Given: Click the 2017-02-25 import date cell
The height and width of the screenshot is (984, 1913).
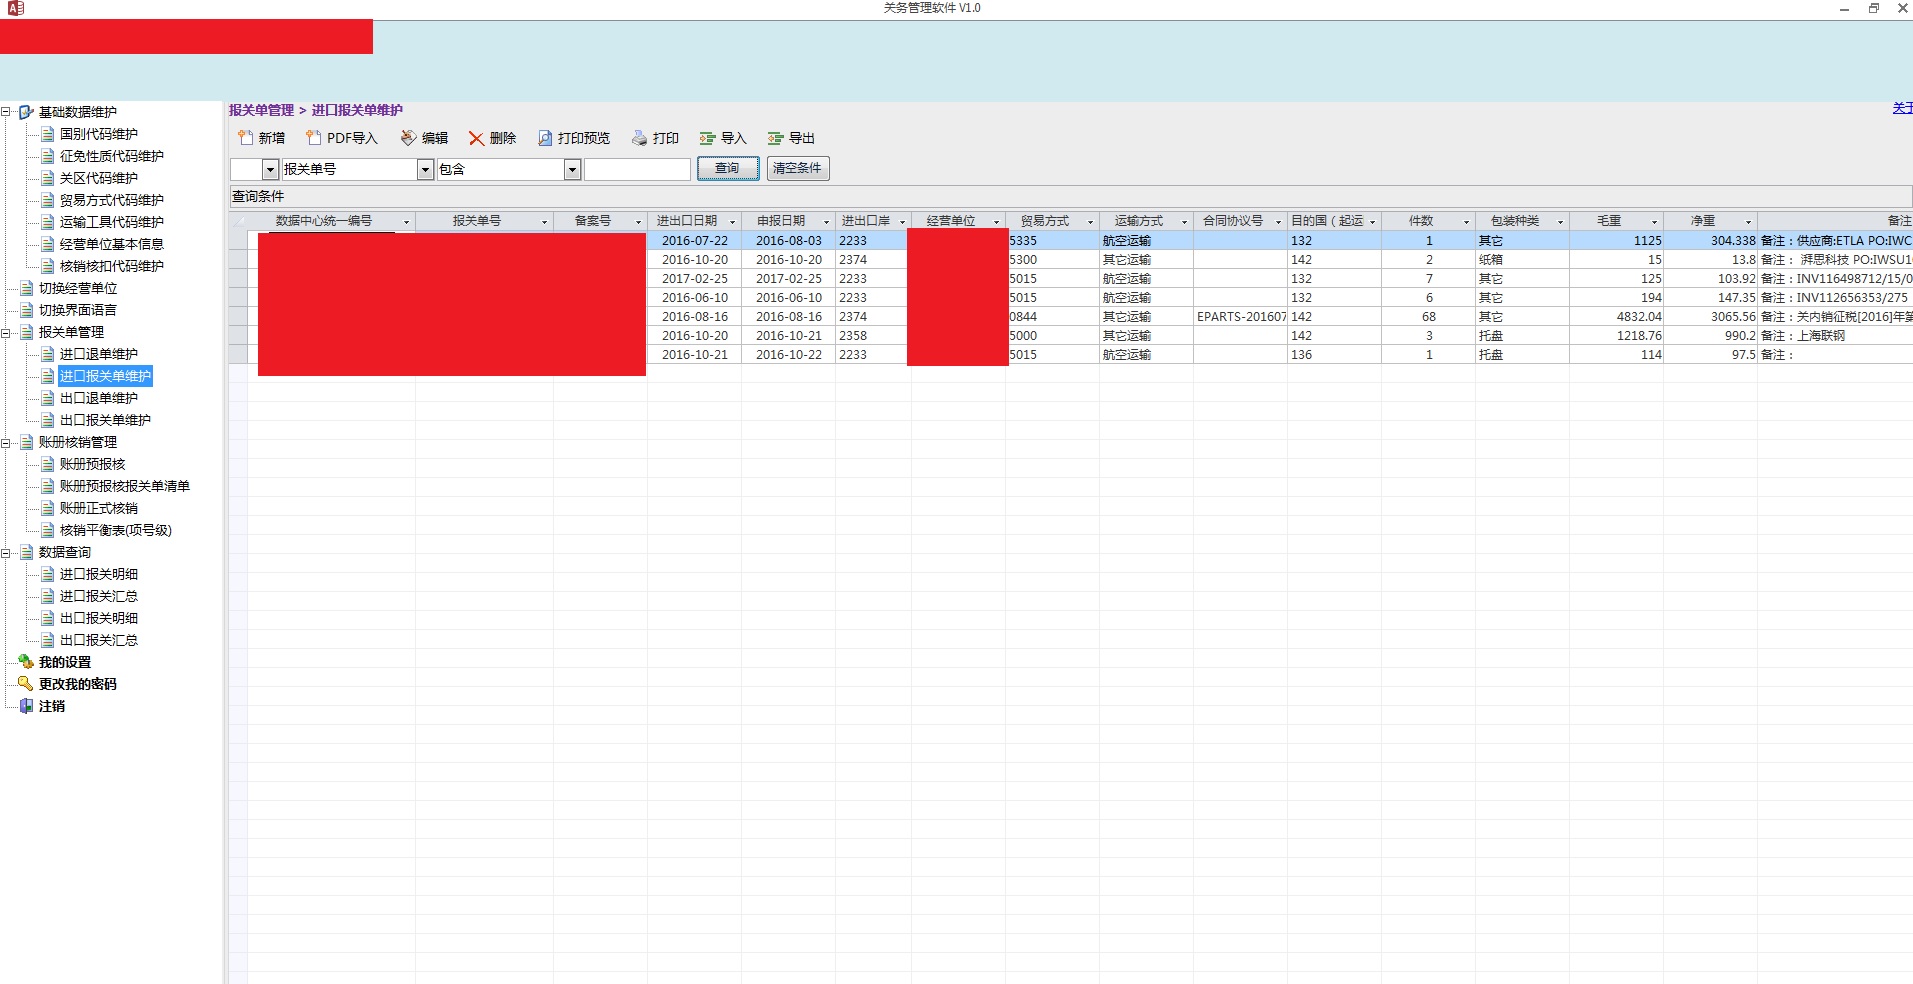Looking at the screenshot, I should 695,279.
